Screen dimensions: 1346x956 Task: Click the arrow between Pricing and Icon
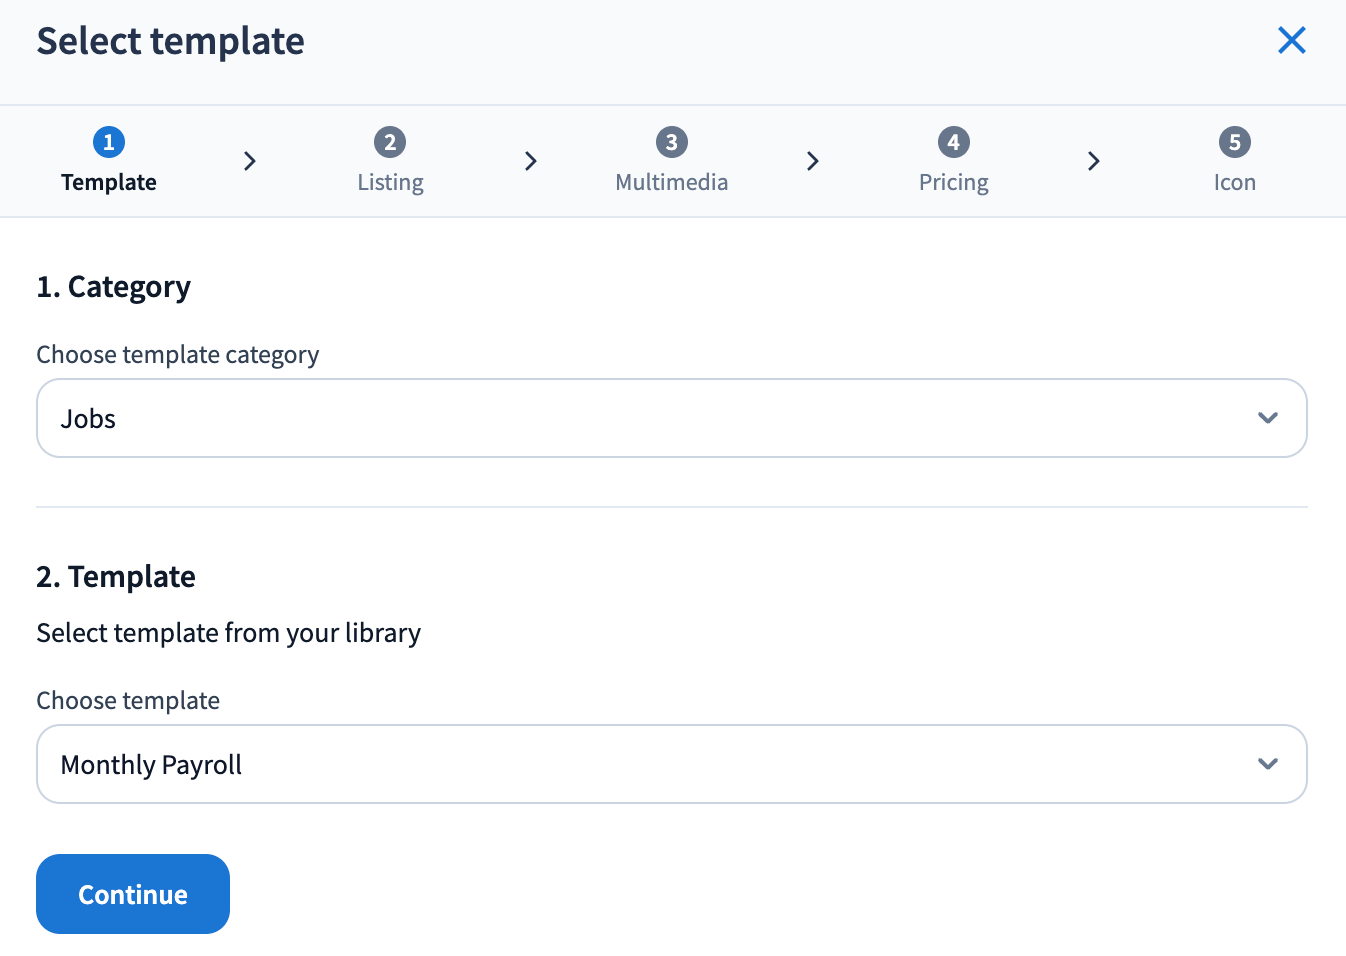pos(1094,161)
